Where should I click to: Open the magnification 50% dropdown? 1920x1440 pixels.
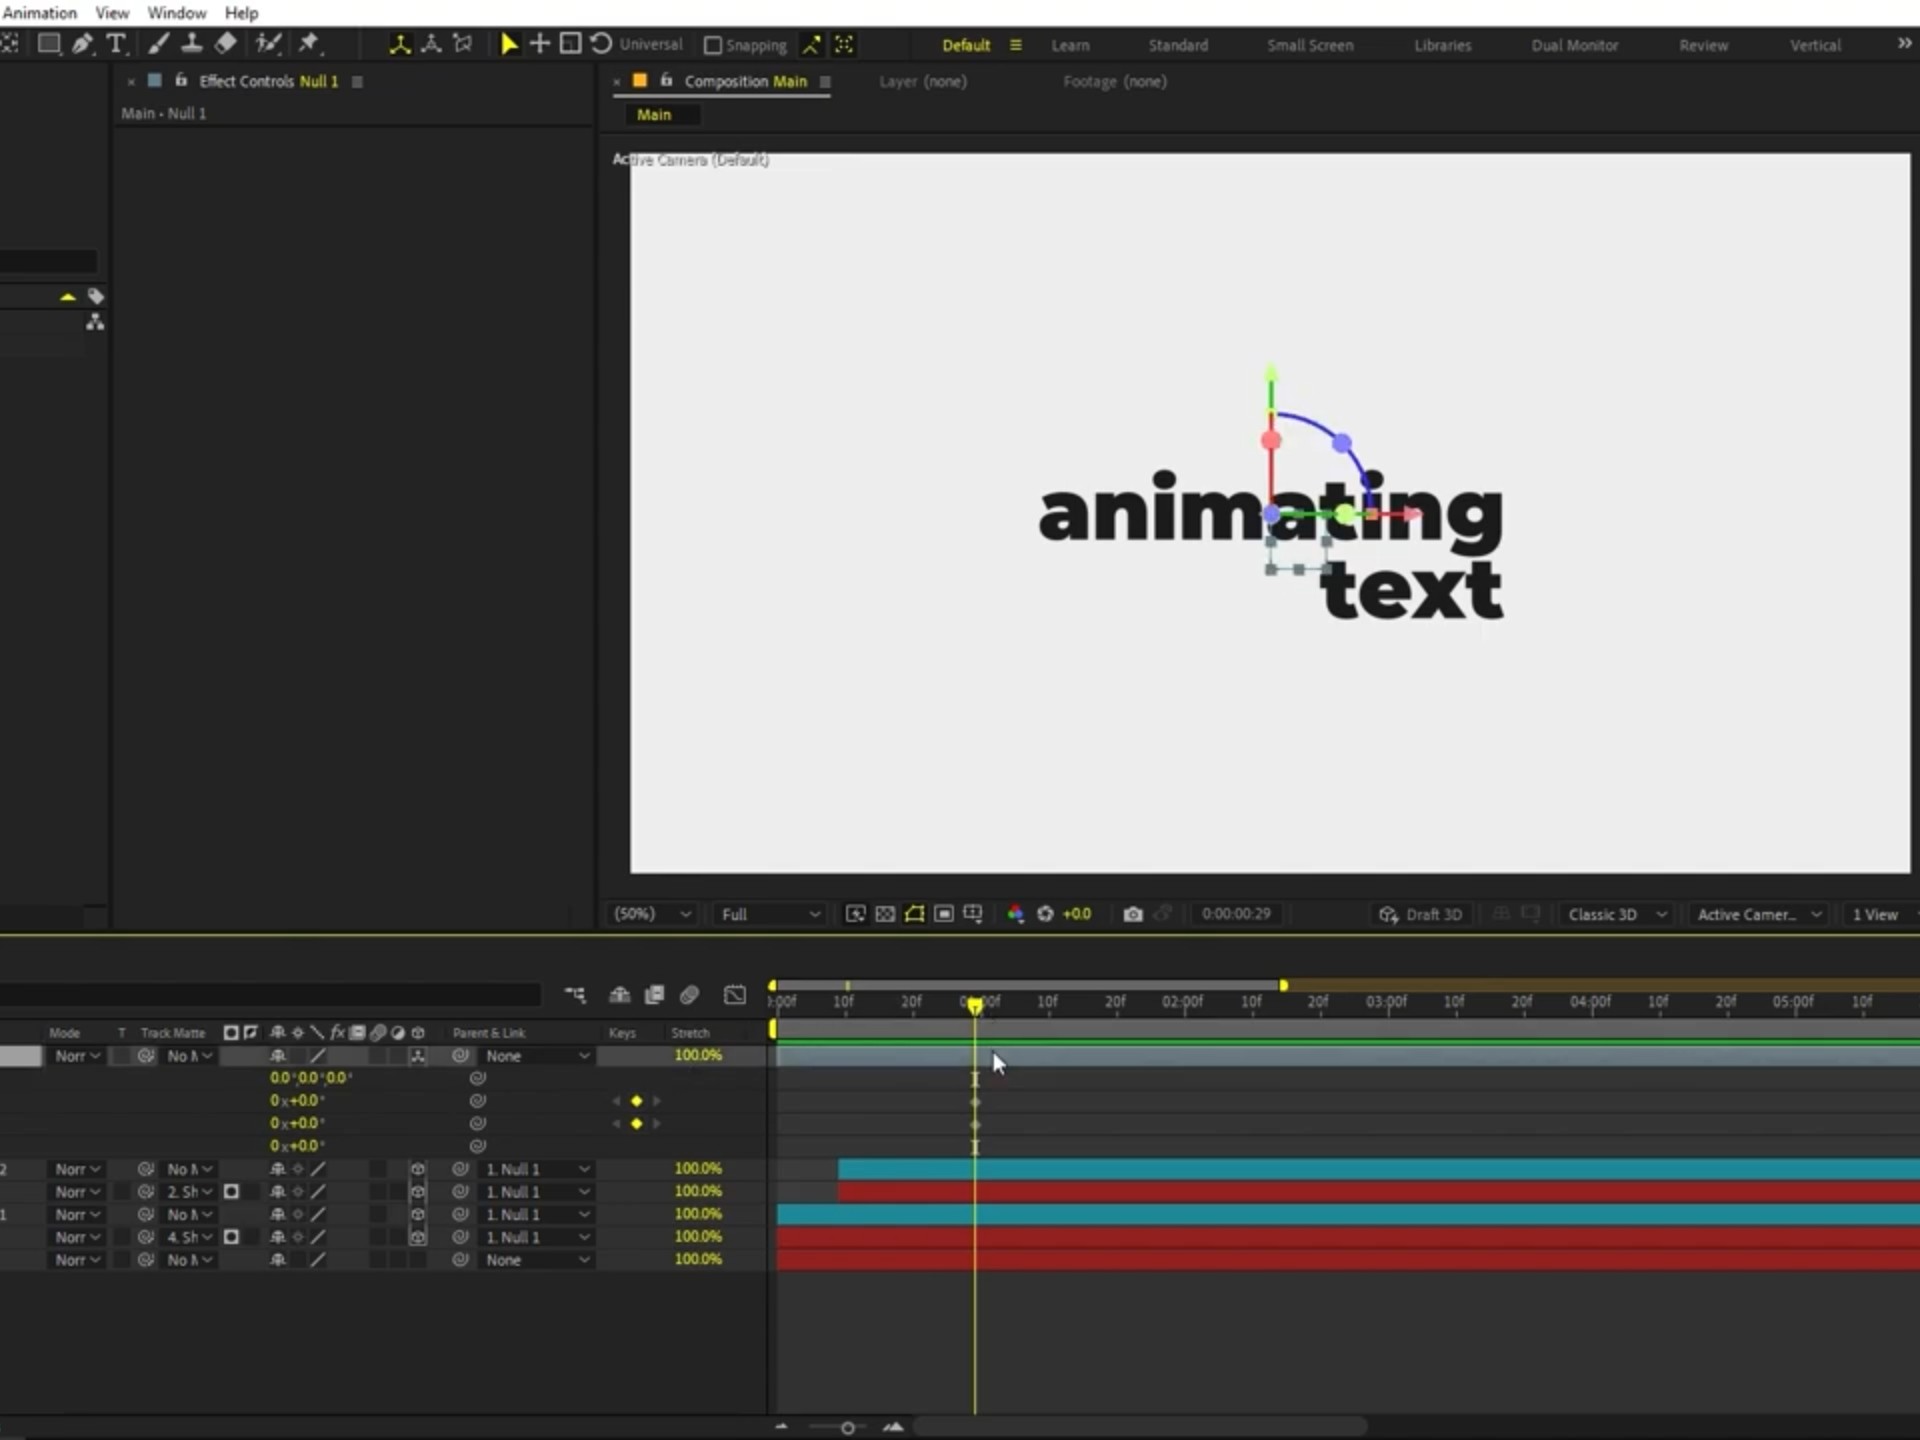pyautogui.click(x=652, y=914)
